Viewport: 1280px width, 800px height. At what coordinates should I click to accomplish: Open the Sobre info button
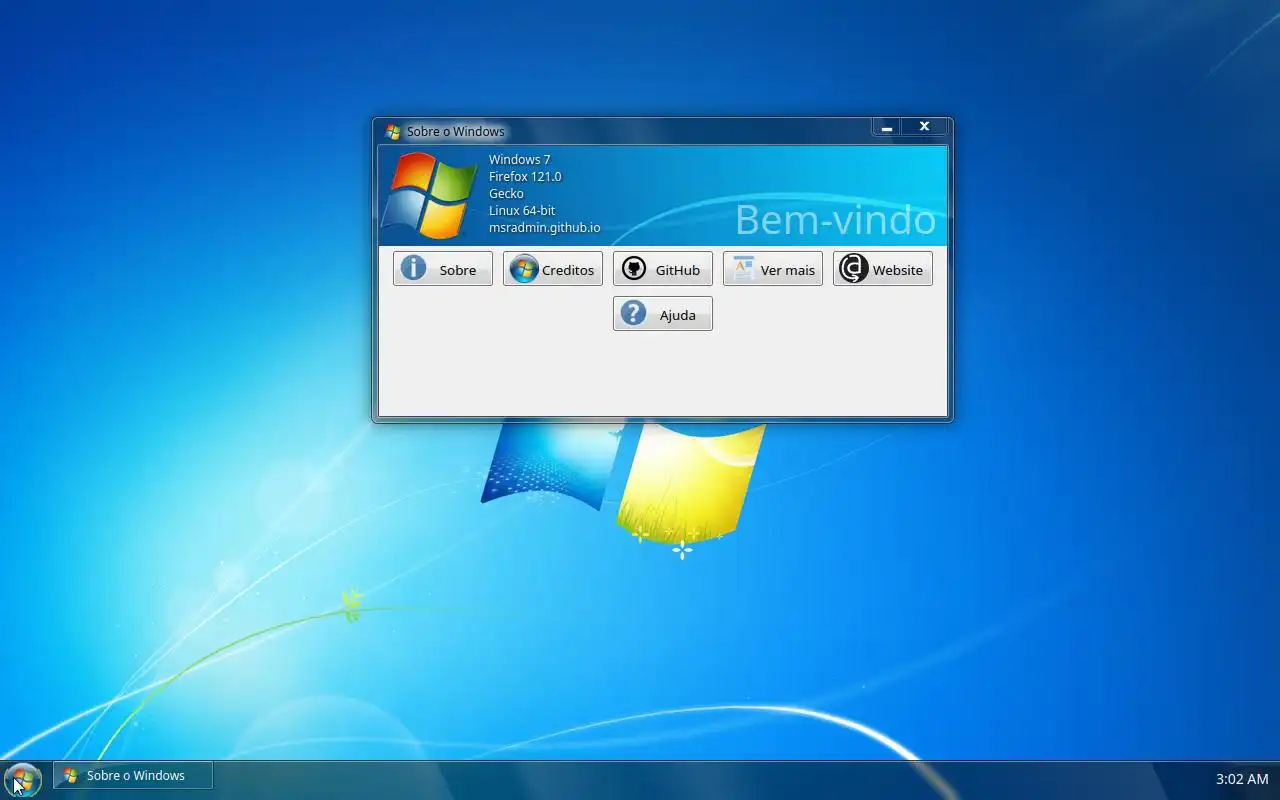(443, 269)
